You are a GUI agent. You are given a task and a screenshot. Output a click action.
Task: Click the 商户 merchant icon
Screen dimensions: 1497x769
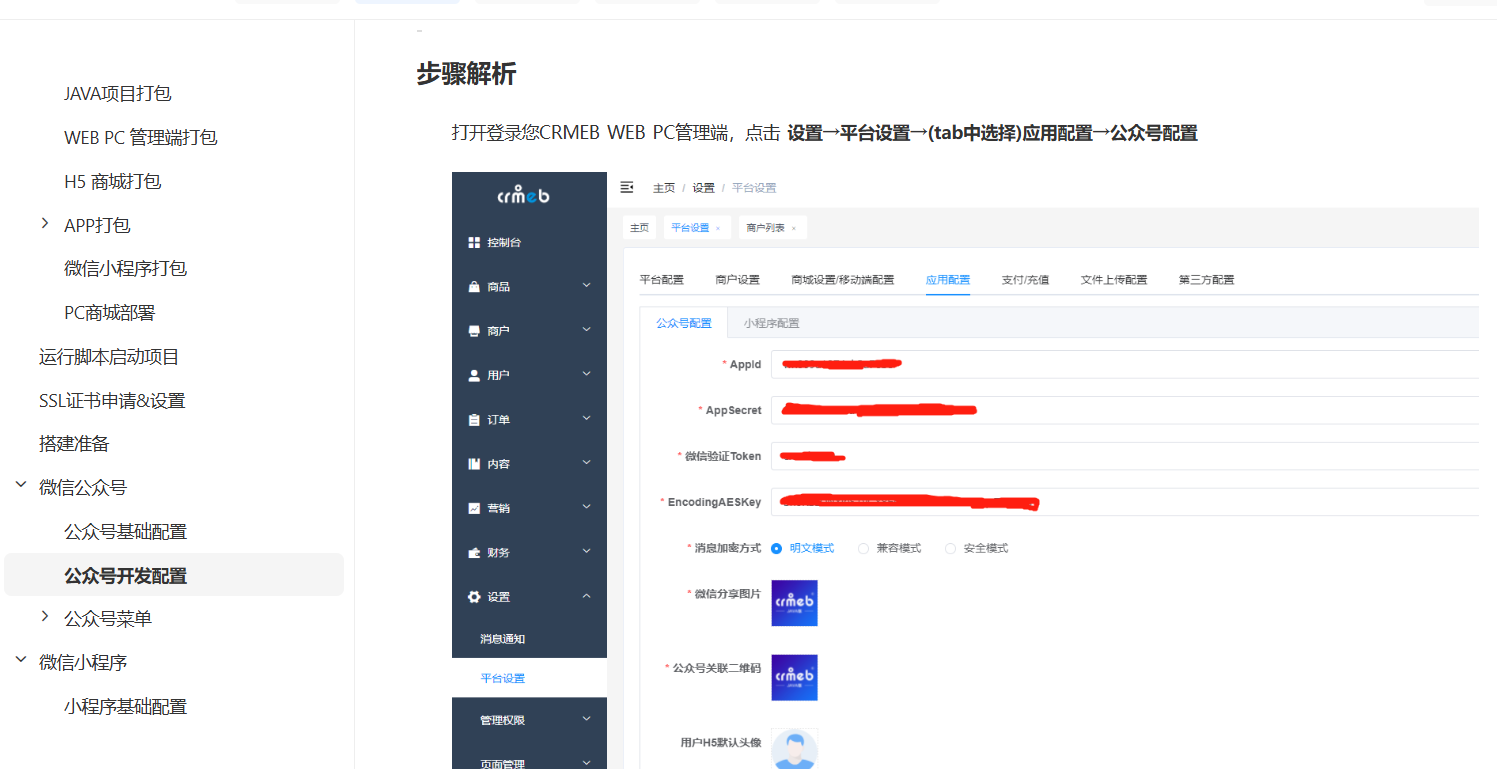474,331
